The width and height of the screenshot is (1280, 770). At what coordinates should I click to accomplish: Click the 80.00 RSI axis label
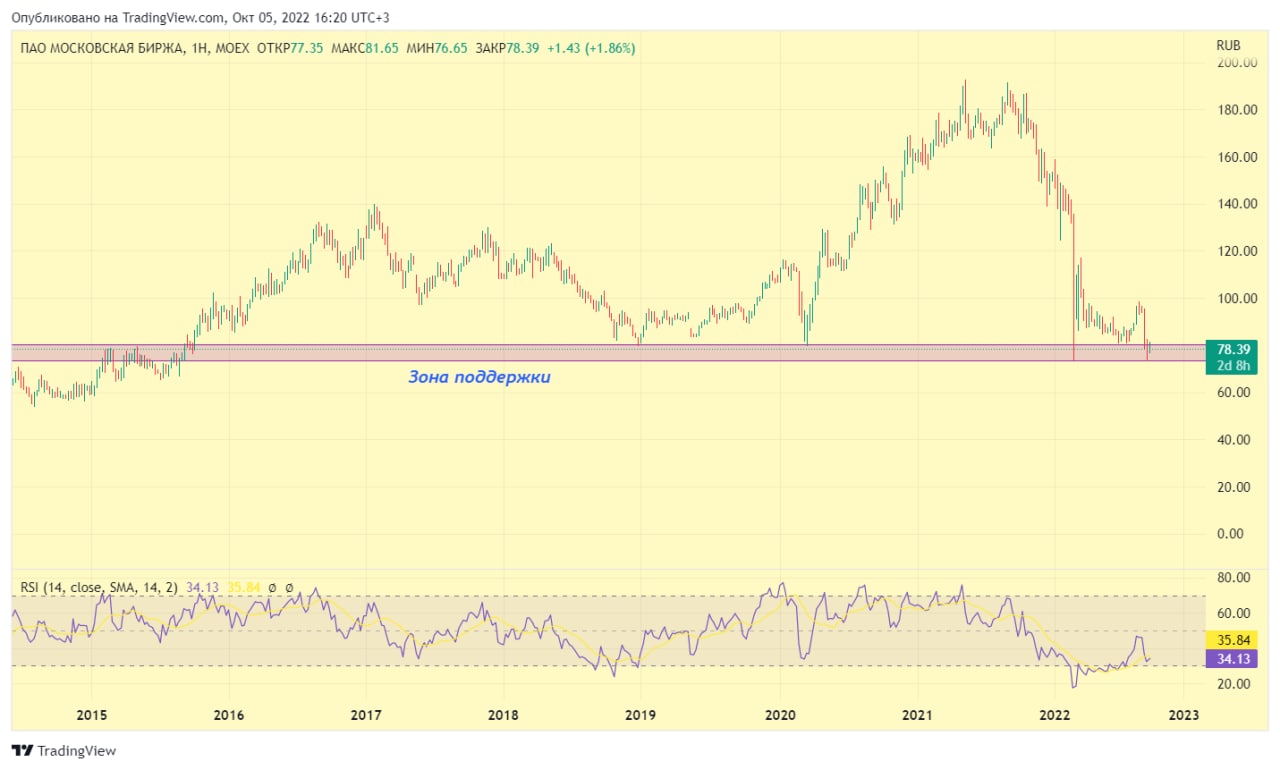click(1235, 578)
